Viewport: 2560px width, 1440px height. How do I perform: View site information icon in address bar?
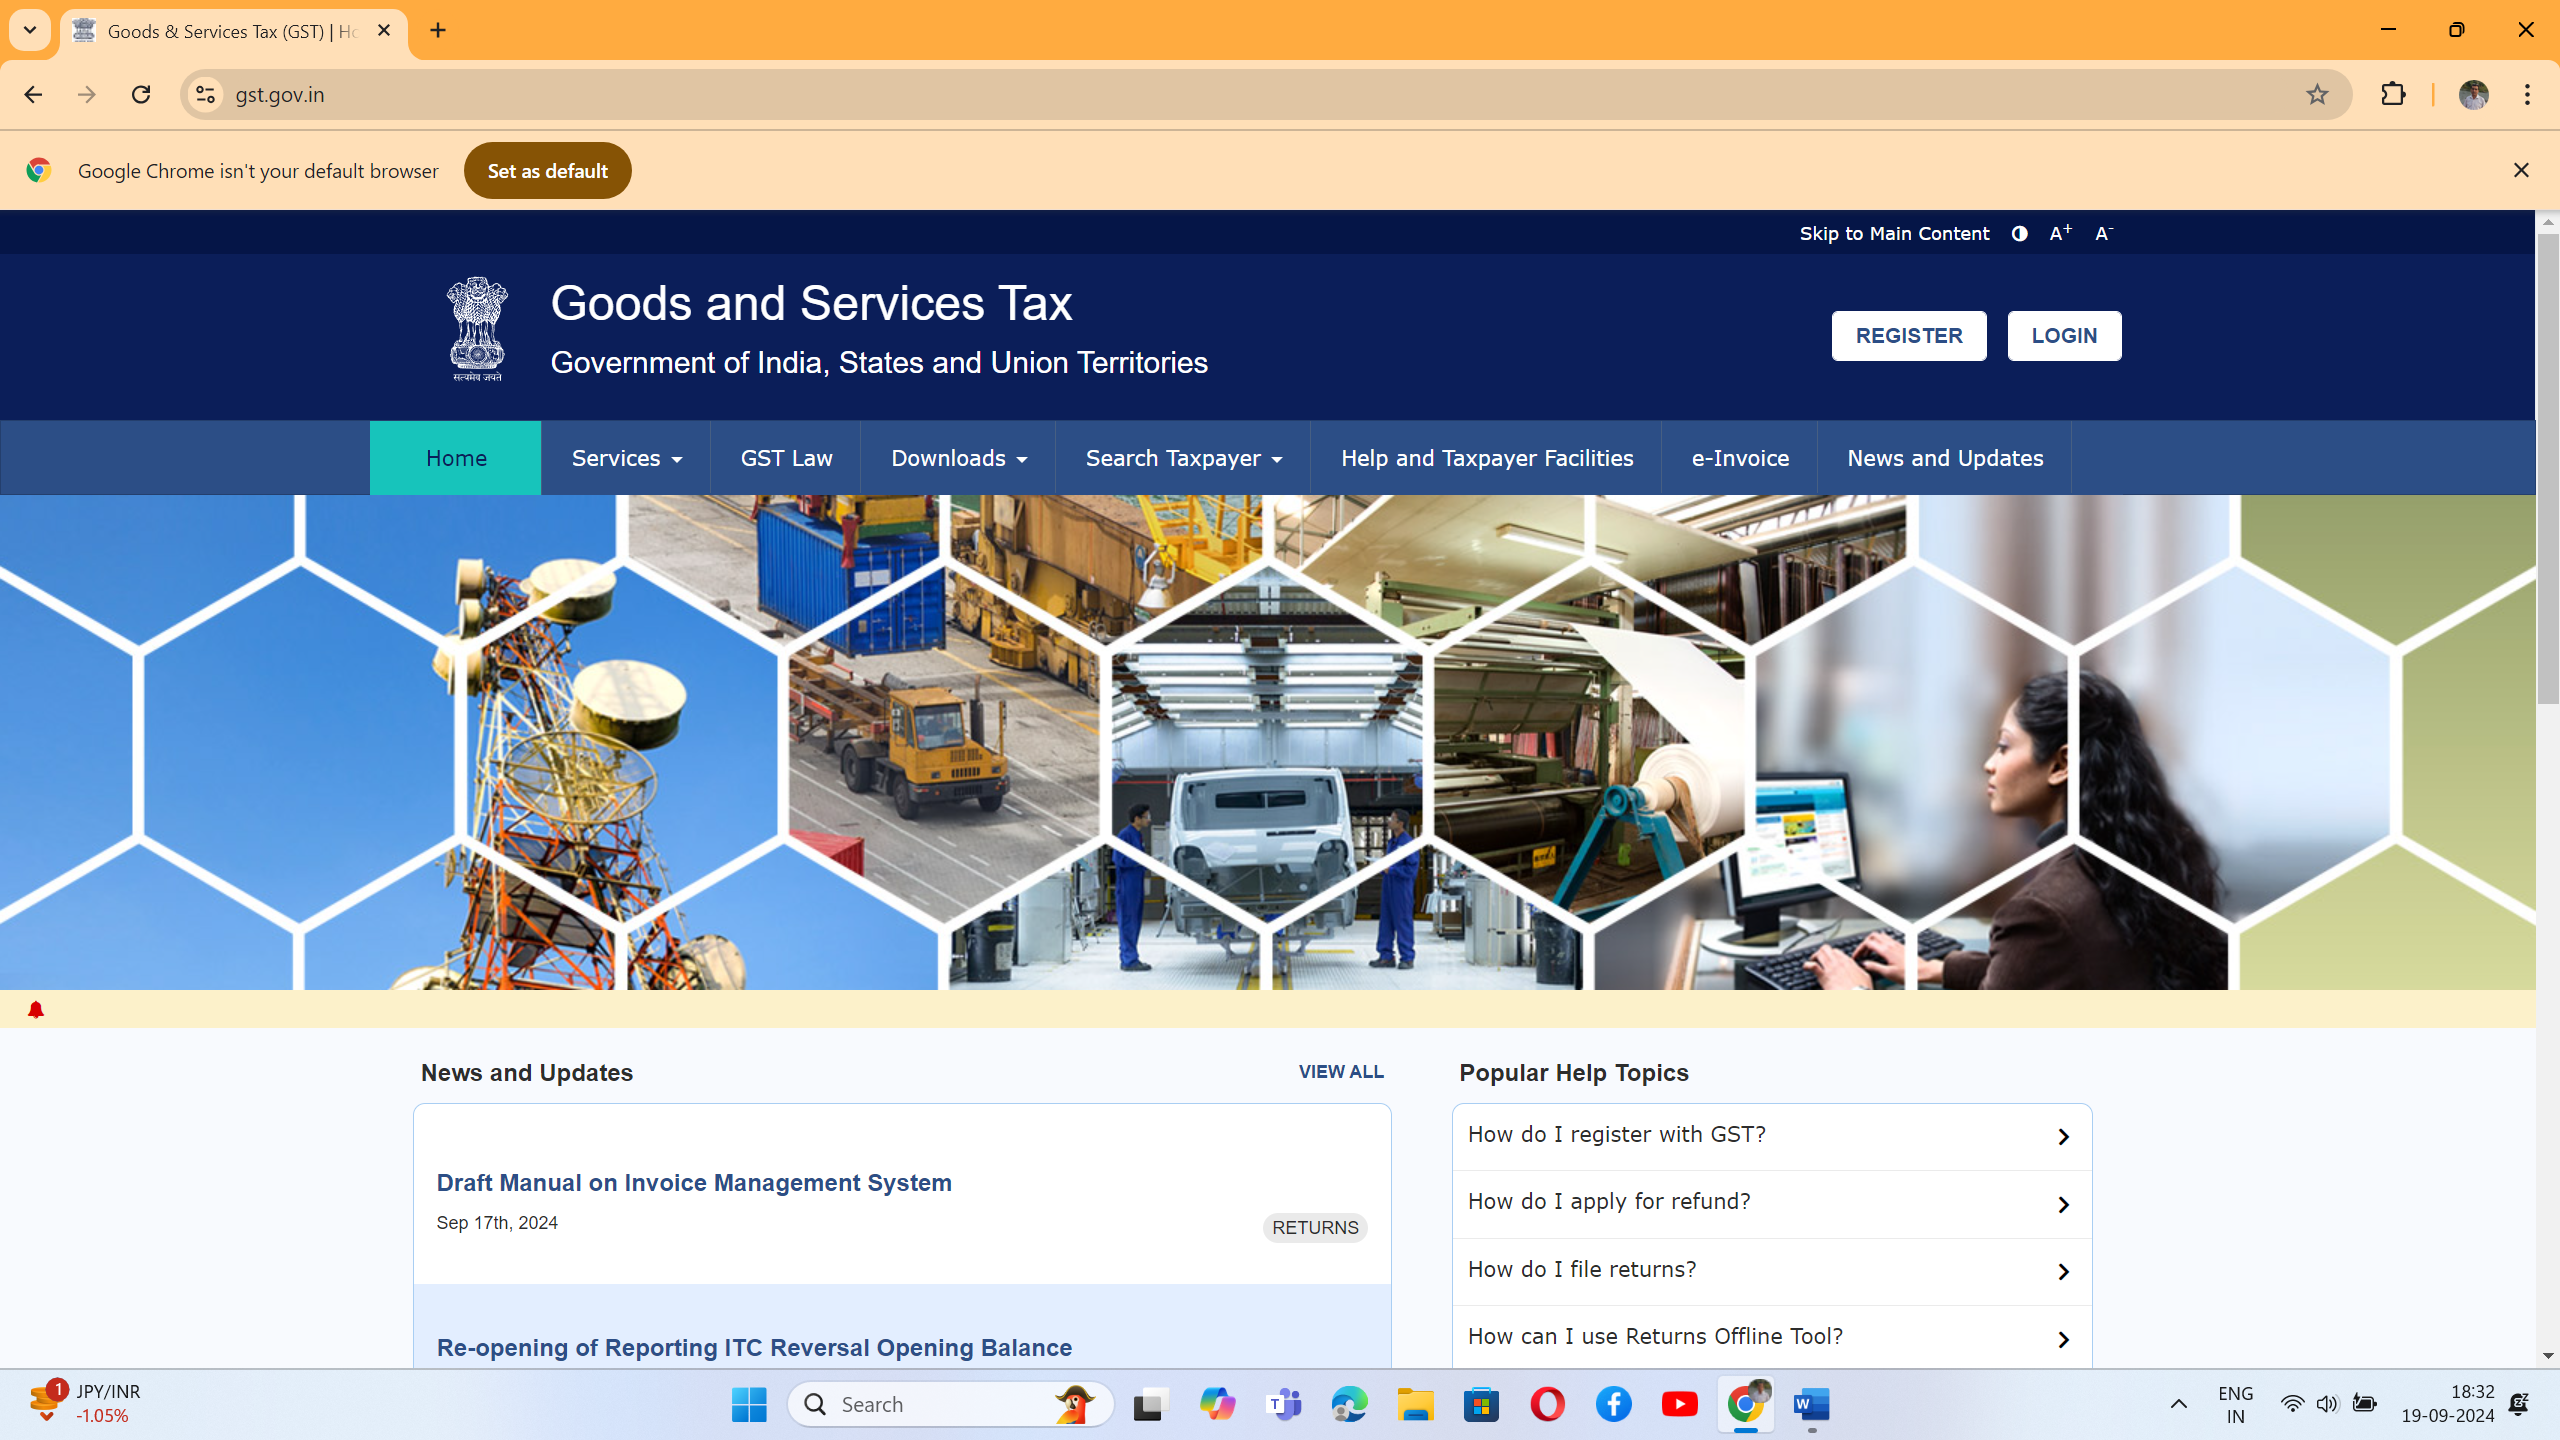[205, 94]
